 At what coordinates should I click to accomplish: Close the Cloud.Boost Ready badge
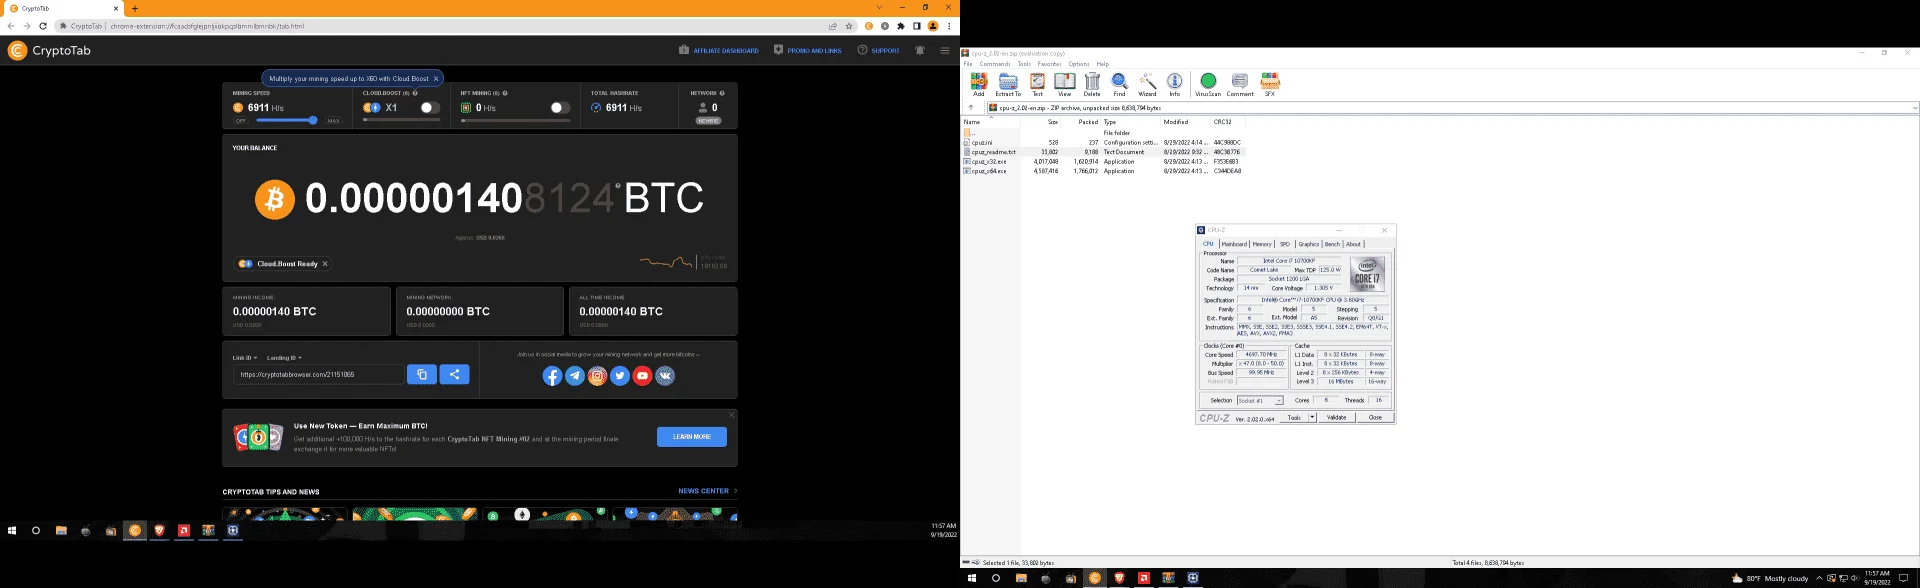(325, 264)
